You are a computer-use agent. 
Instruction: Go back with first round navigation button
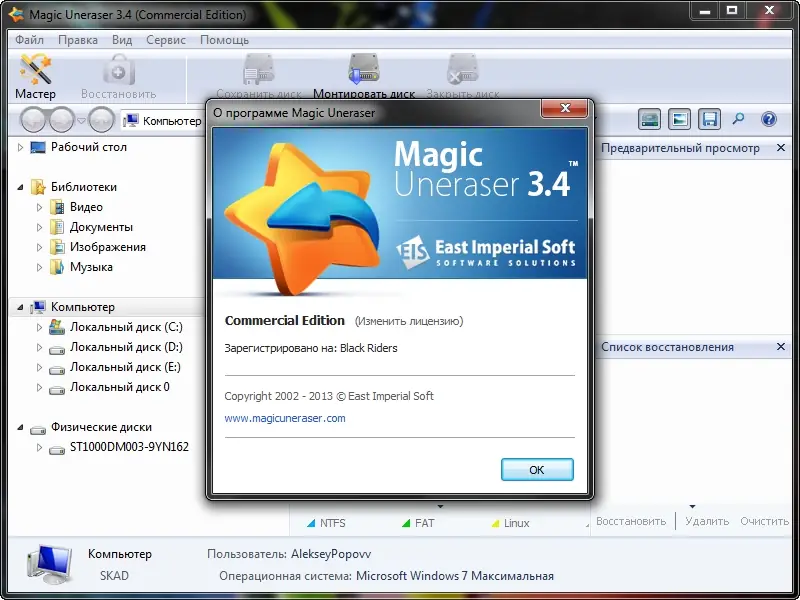(x=34, y=120)
